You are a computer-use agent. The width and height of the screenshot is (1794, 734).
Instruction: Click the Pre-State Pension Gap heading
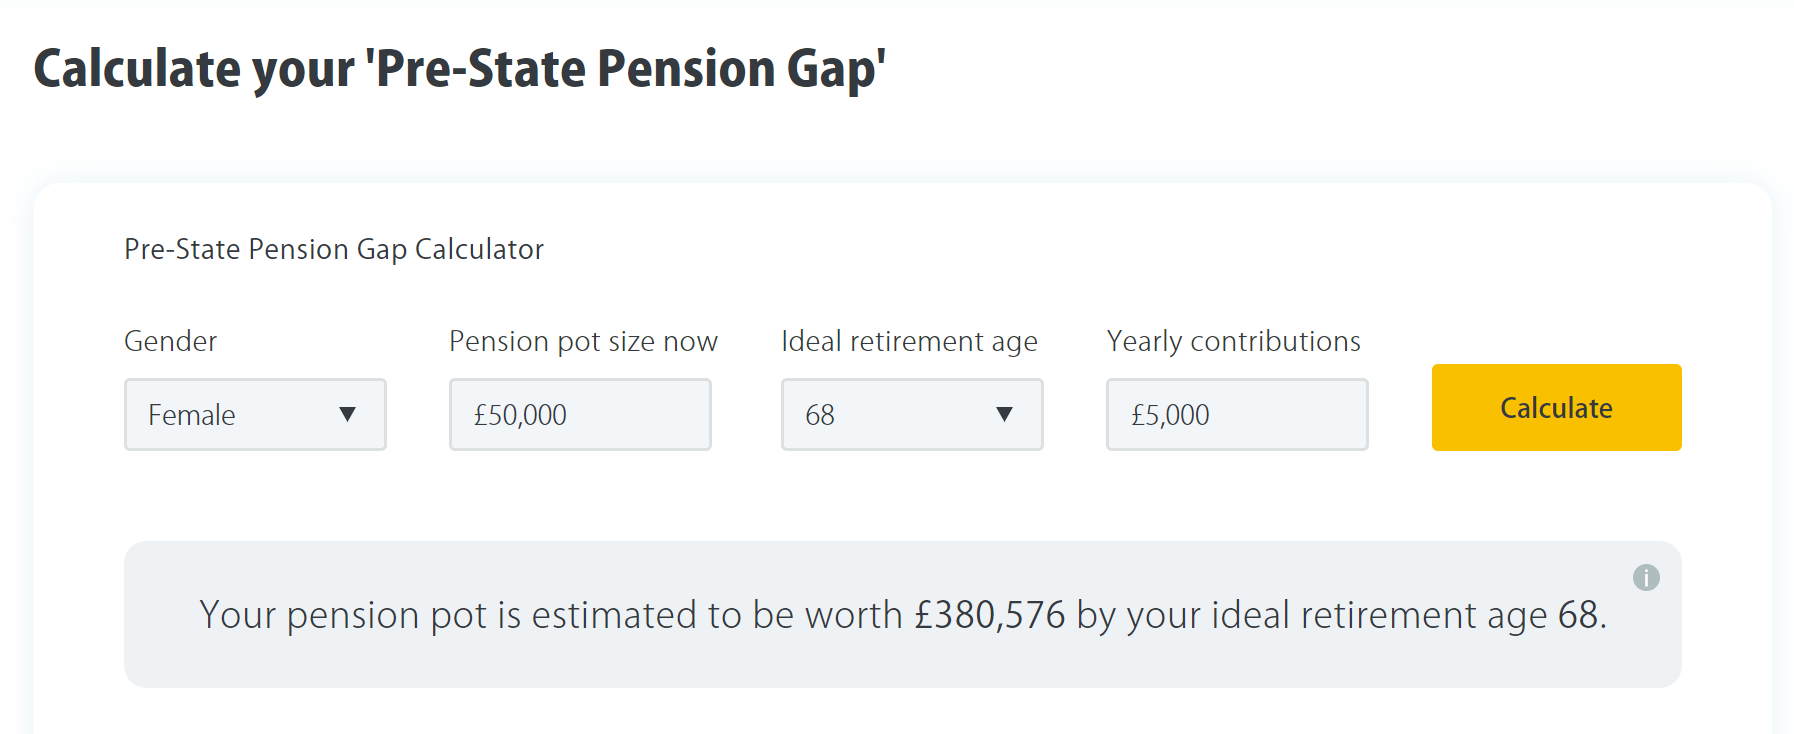pyautogui.click(x=460, y=68)
